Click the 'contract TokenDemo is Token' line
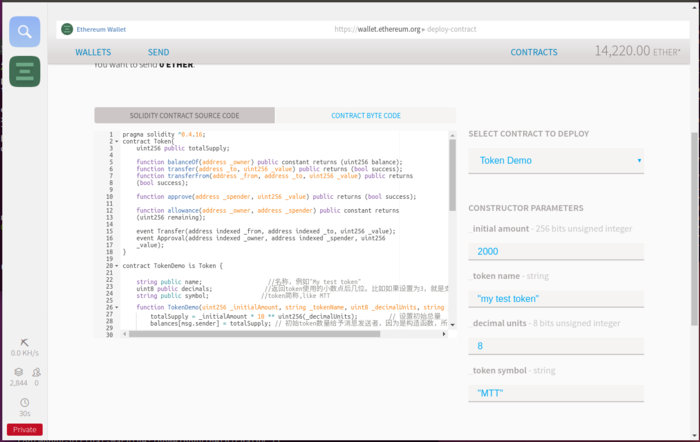 [172, 266]
